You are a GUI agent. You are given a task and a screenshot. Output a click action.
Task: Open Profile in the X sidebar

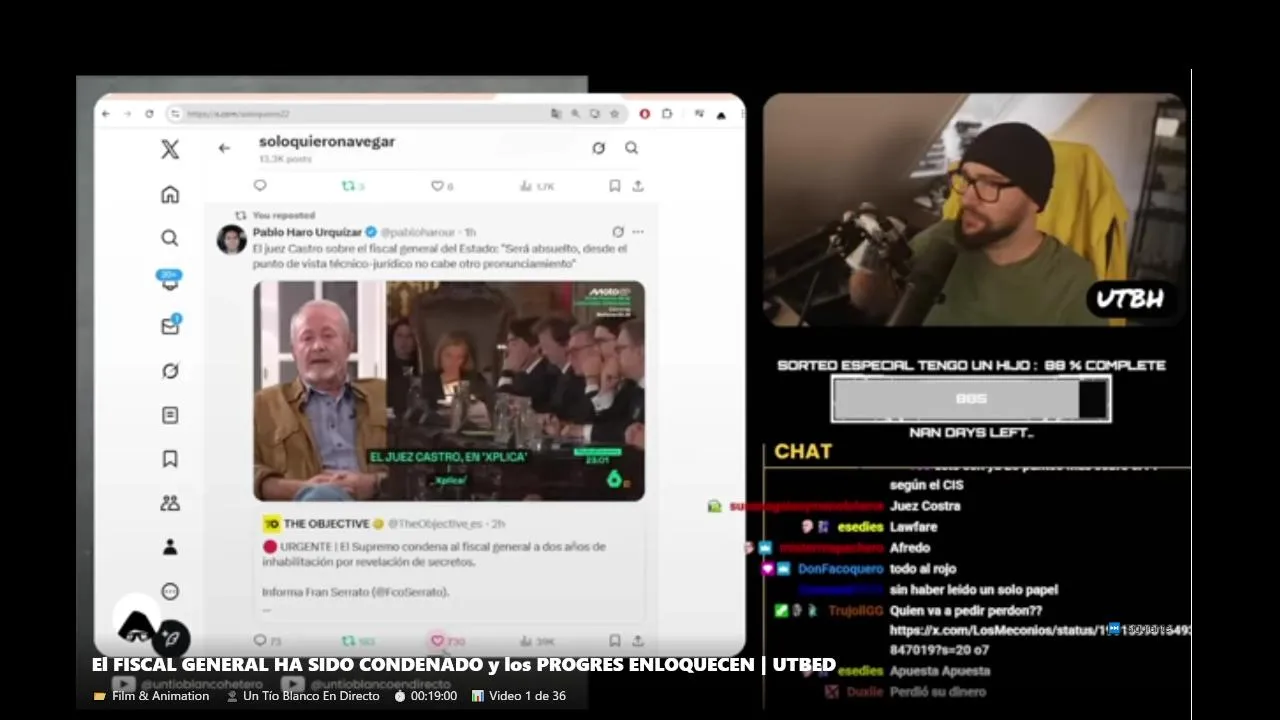tap(170, 547)
